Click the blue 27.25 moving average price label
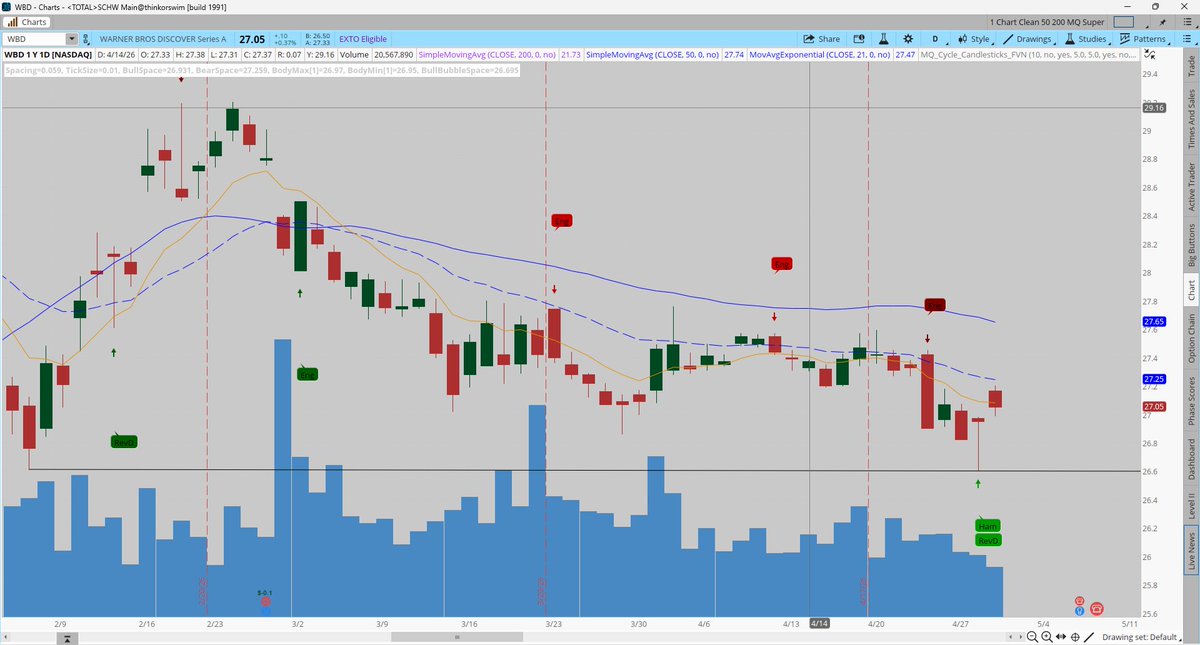Image resolution: width=1200 pixels, height=645 pixels. coord(1153,380)
